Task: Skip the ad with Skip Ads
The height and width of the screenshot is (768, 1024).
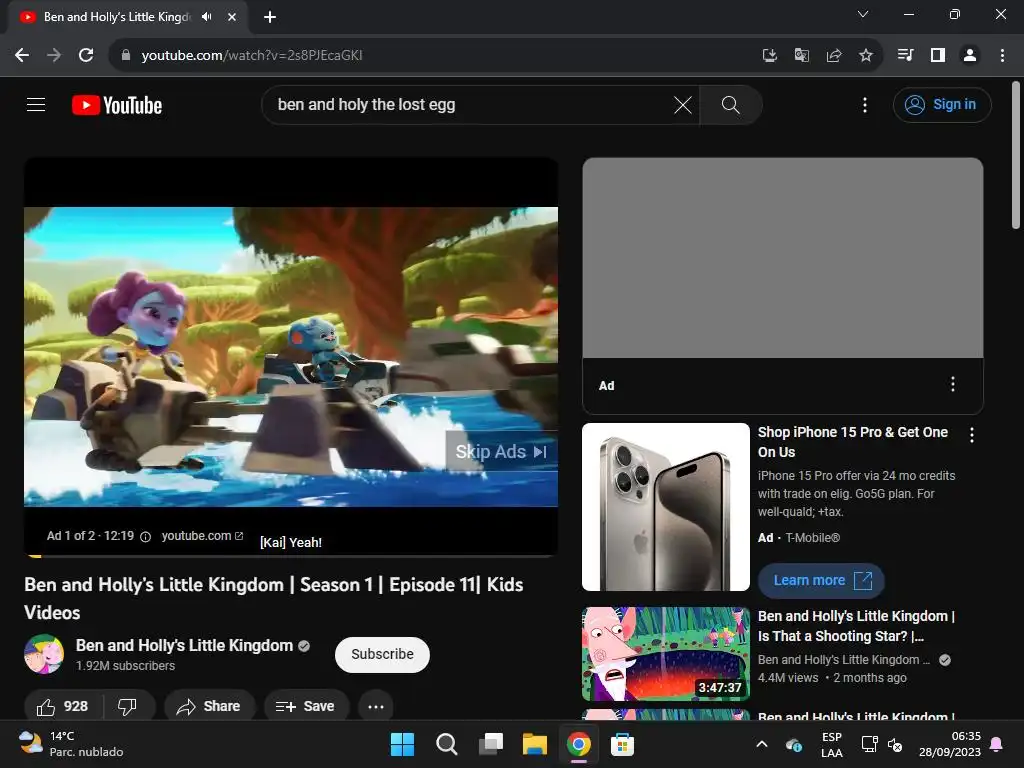Action: coord(501,451)
